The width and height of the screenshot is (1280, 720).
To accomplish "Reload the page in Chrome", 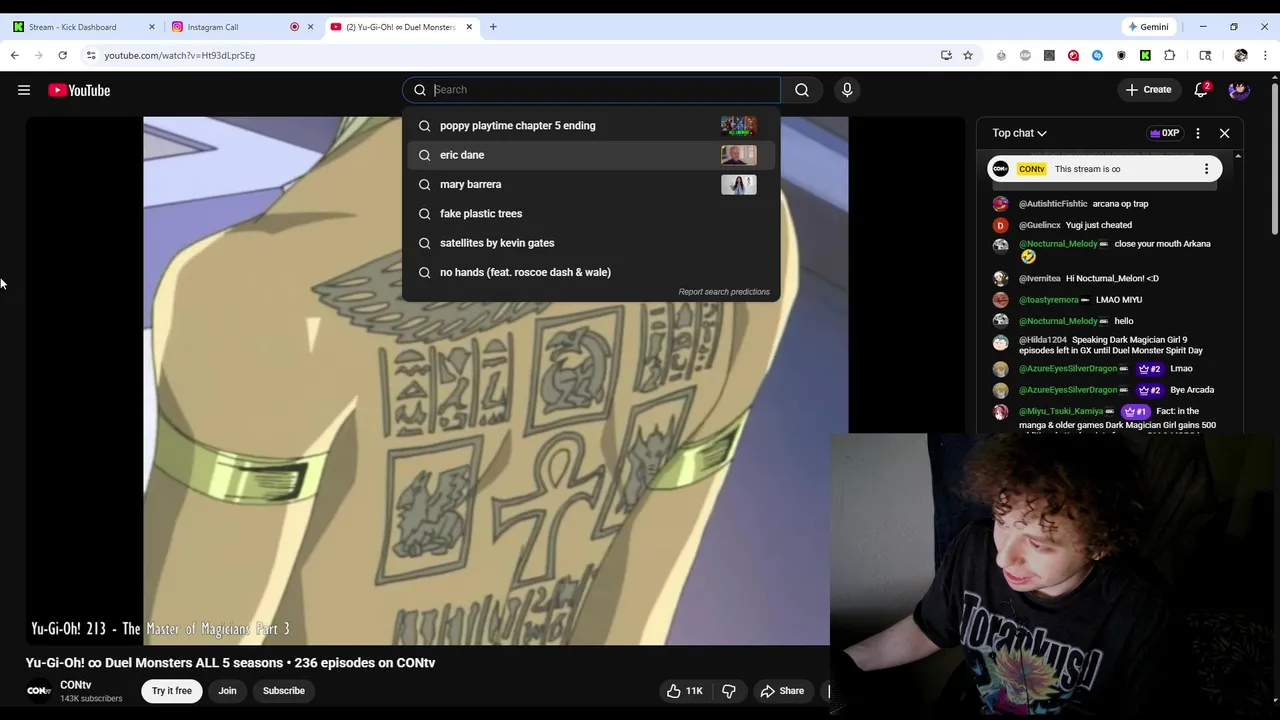I will tap(62, 55).
